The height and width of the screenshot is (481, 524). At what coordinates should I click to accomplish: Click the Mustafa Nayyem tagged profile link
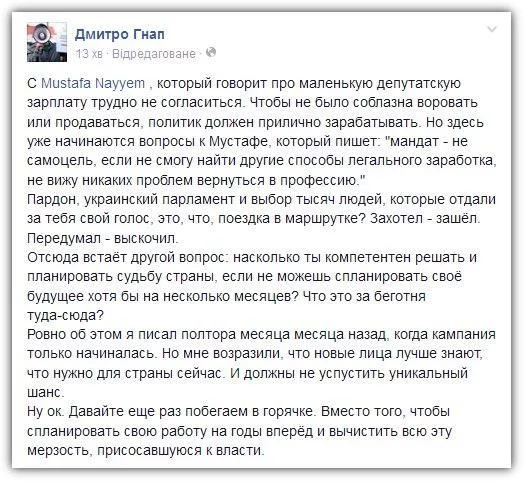93,83
